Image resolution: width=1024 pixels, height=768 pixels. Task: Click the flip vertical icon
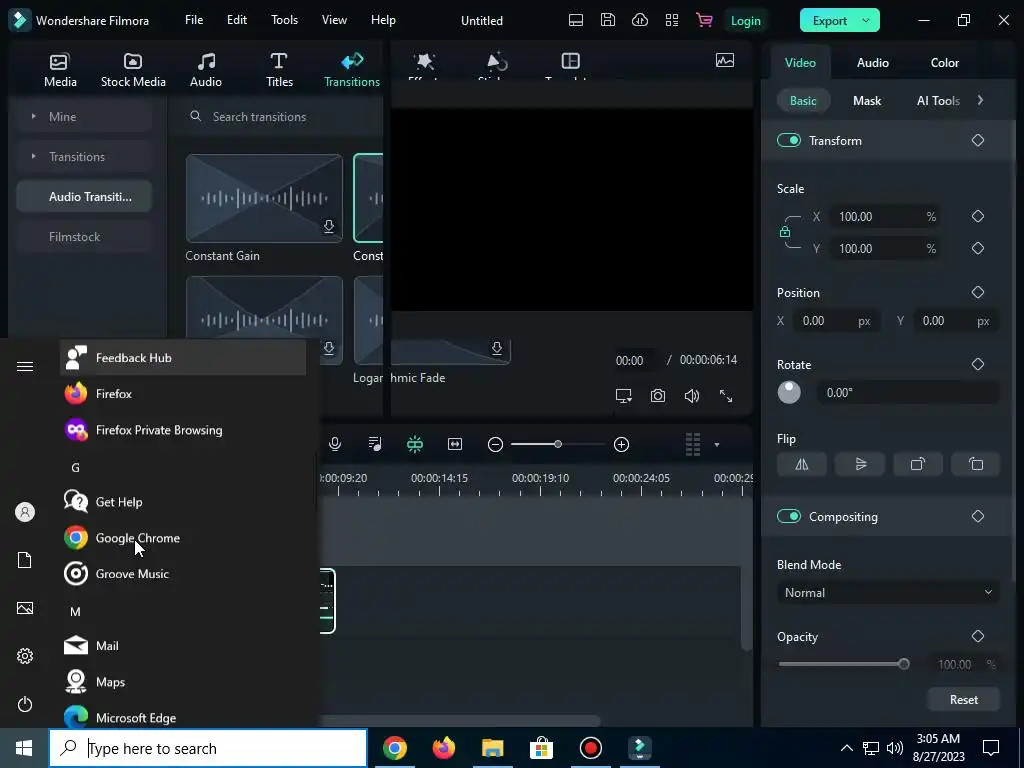(860, 464)
